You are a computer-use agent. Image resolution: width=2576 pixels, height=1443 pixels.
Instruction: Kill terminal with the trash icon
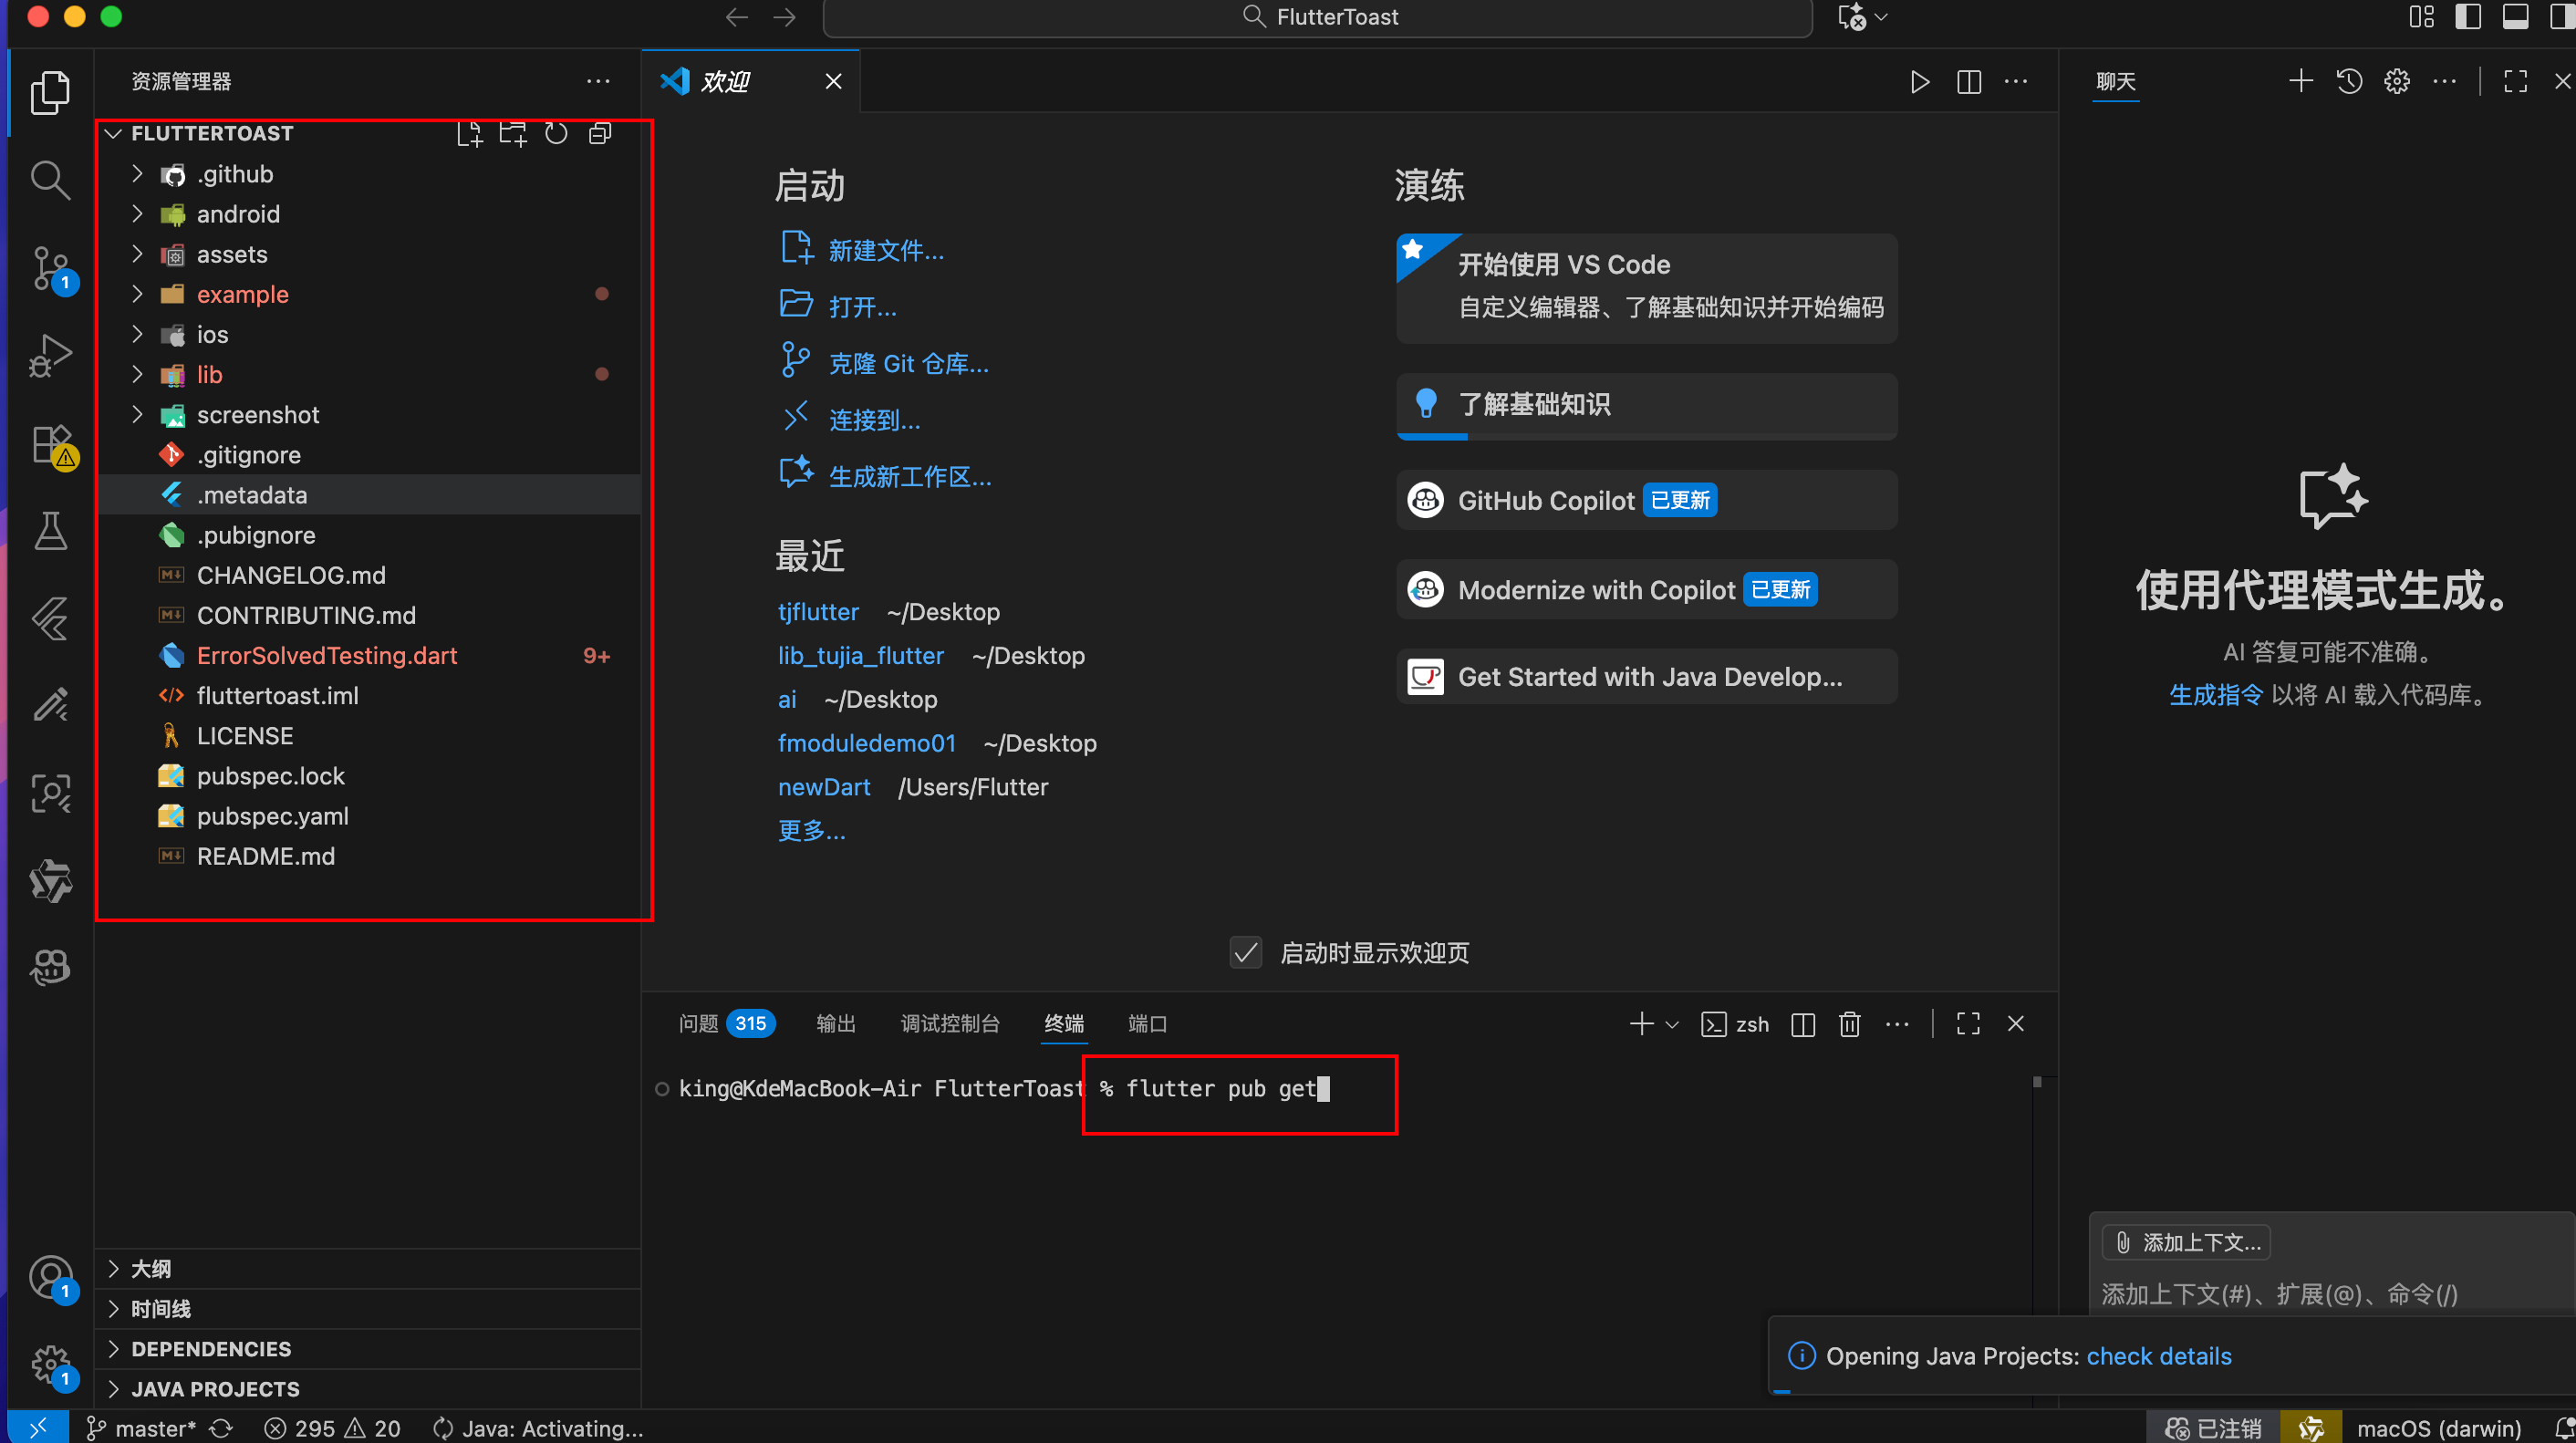point(1849,1024)
